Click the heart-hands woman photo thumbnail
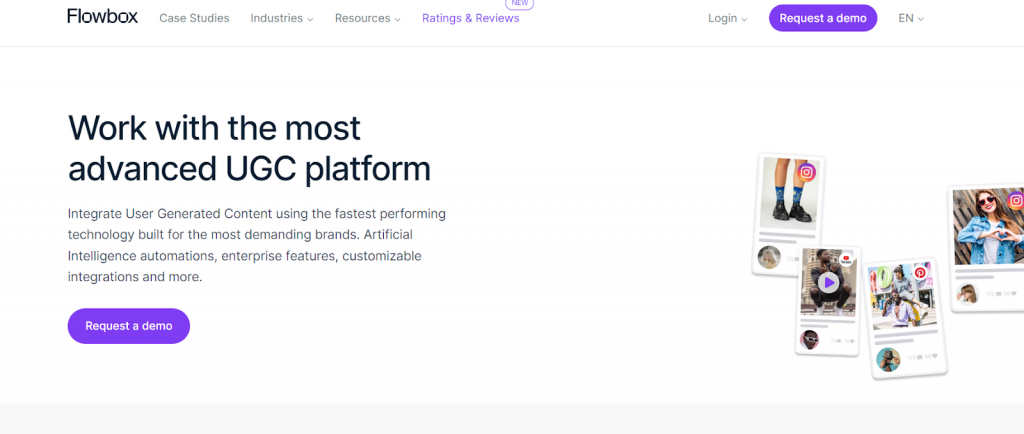 click(987, 228)
